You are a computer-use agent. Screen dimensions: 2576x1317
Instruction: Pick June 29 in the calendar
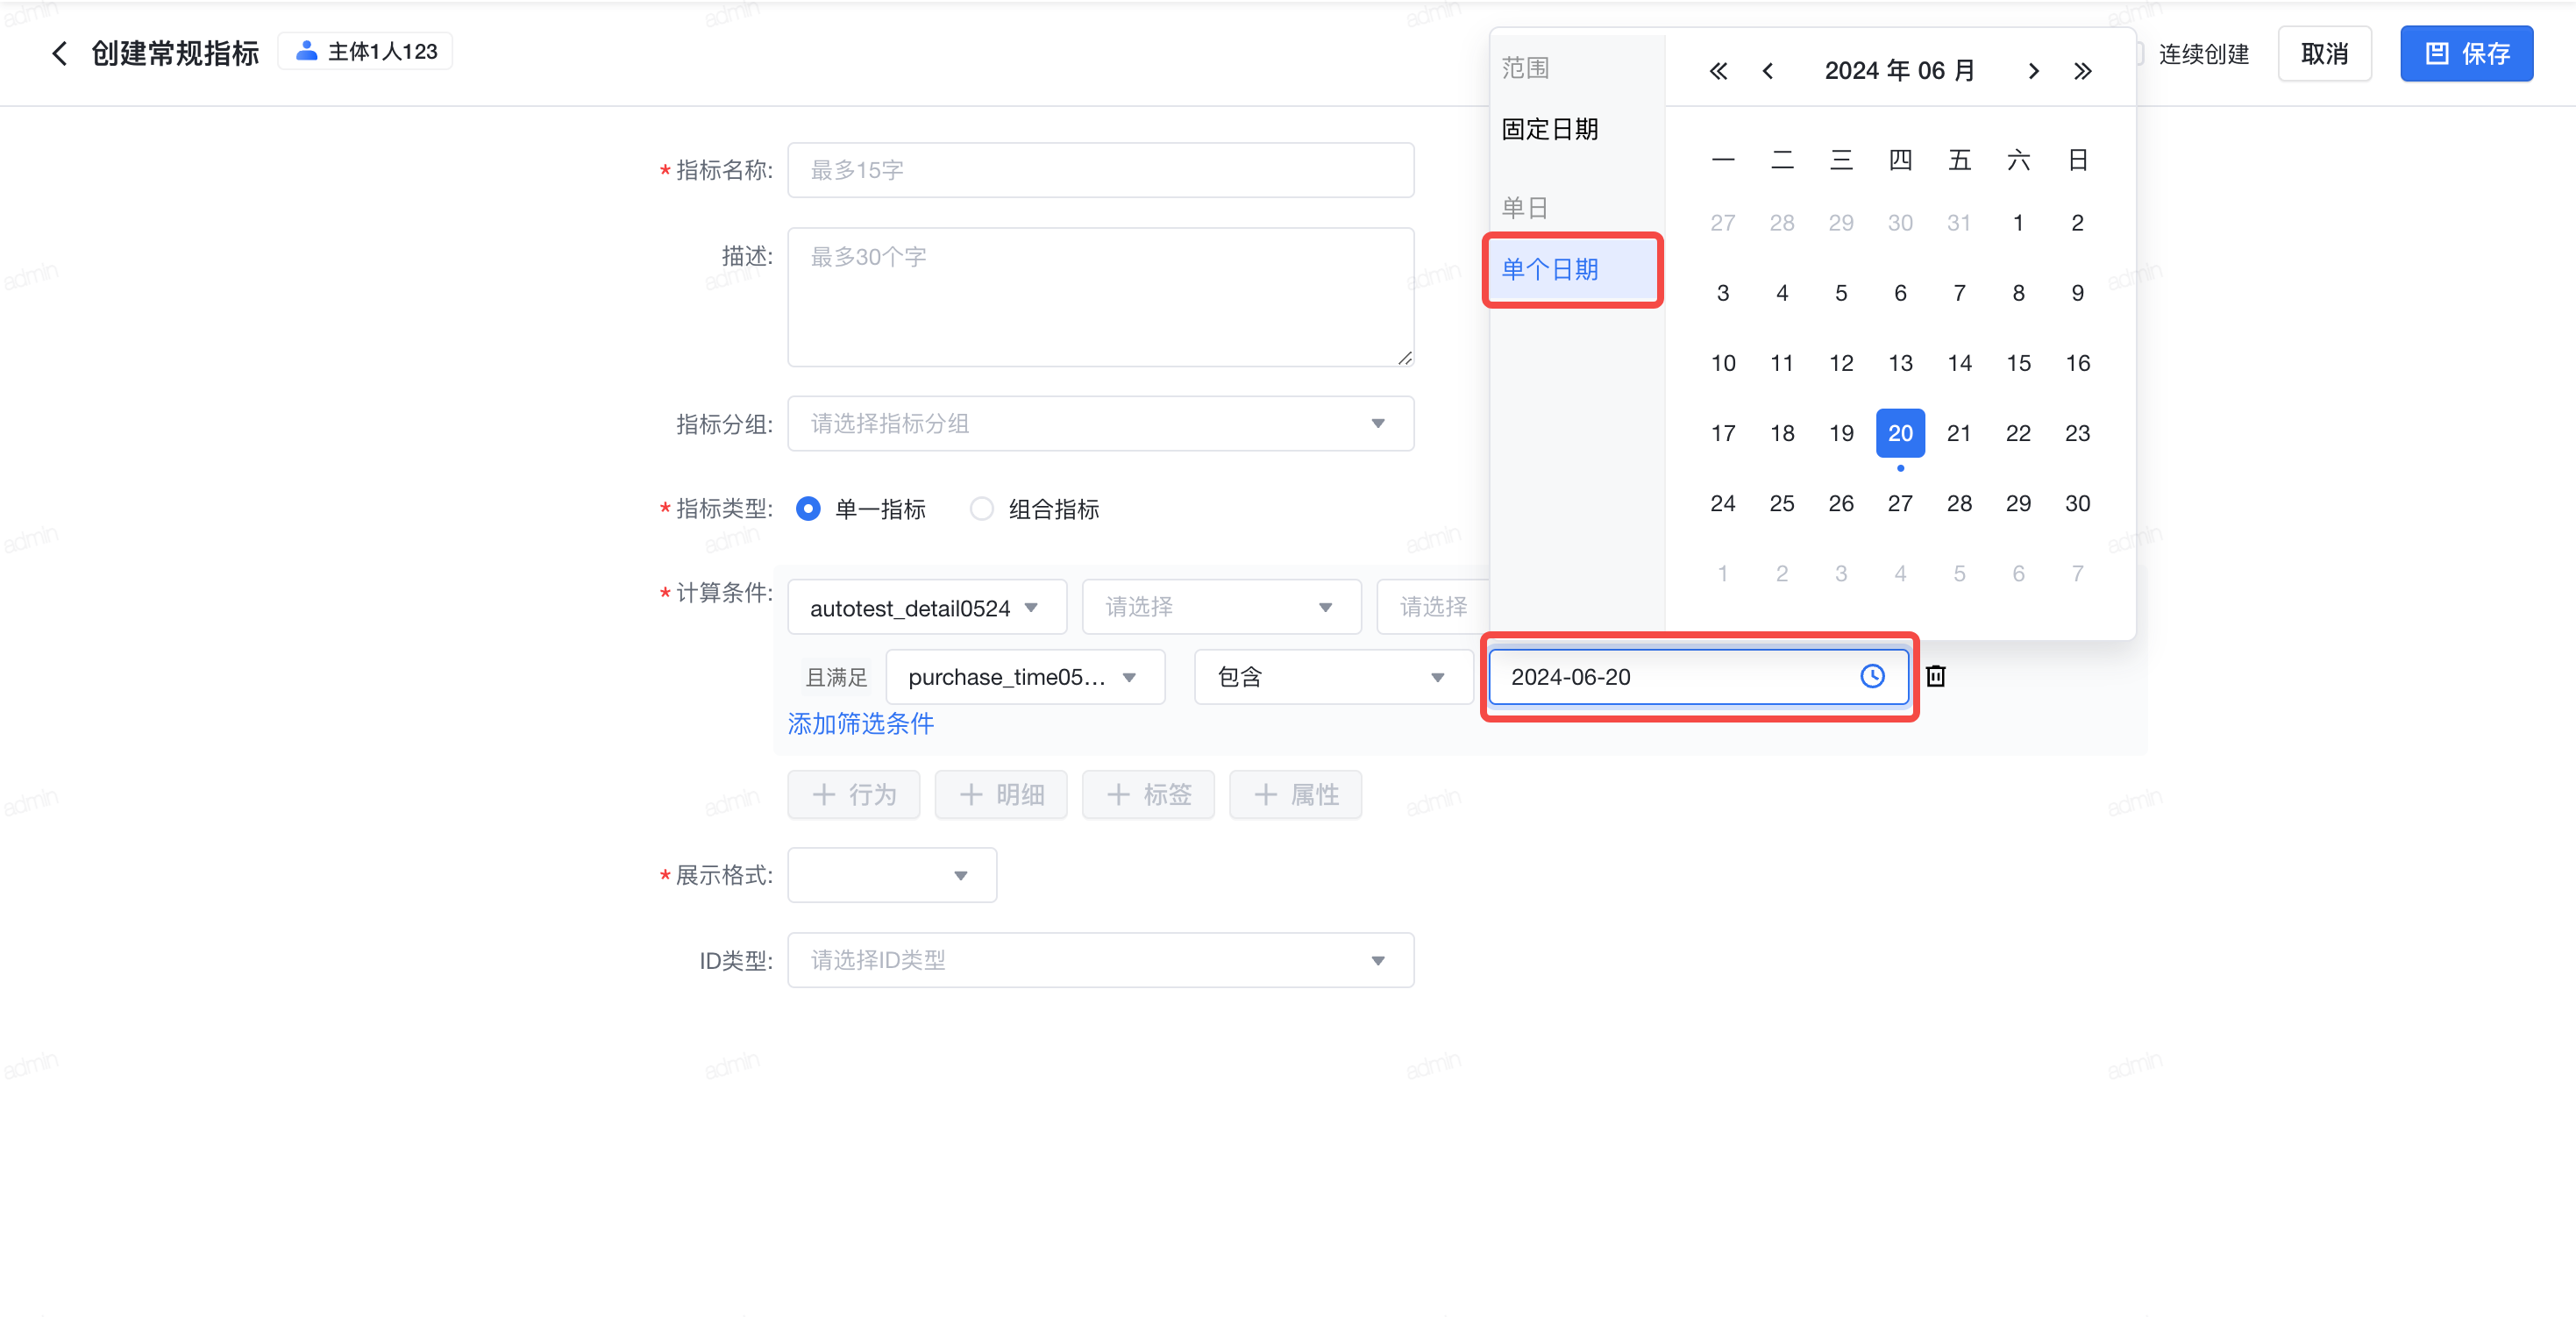tap(2018, 503)
